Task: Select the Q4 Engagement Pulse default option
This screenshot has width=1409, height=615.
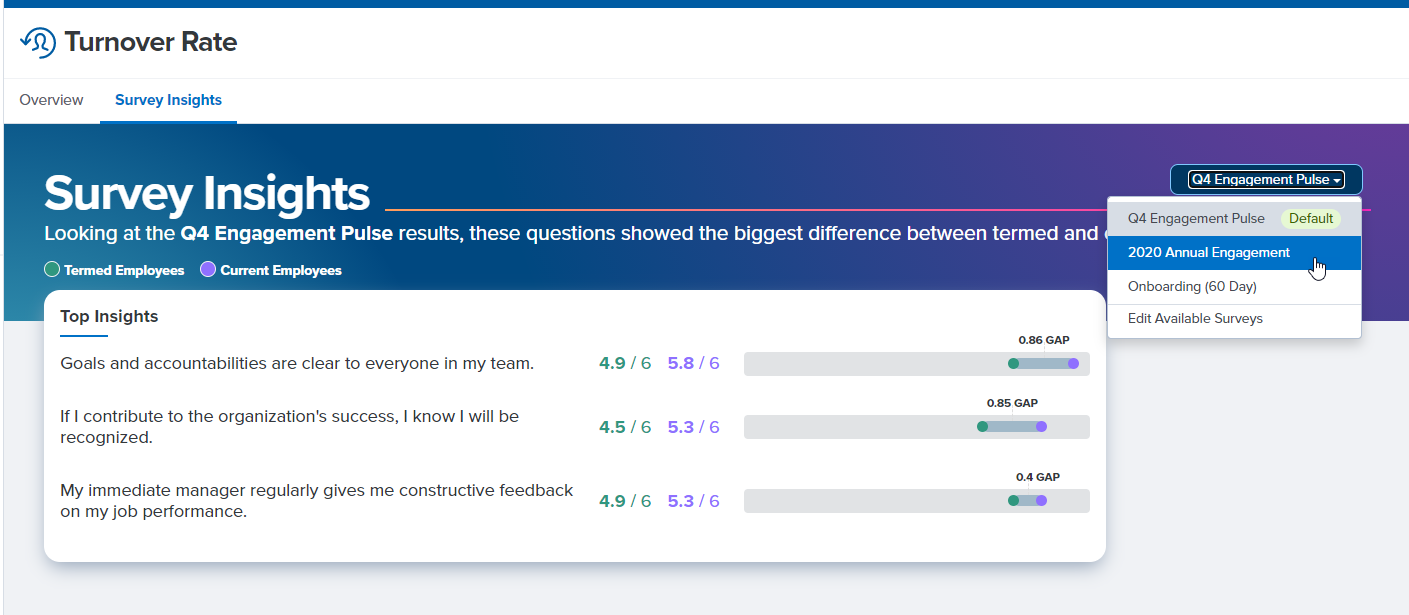Action: click(x=1196, y=219)
